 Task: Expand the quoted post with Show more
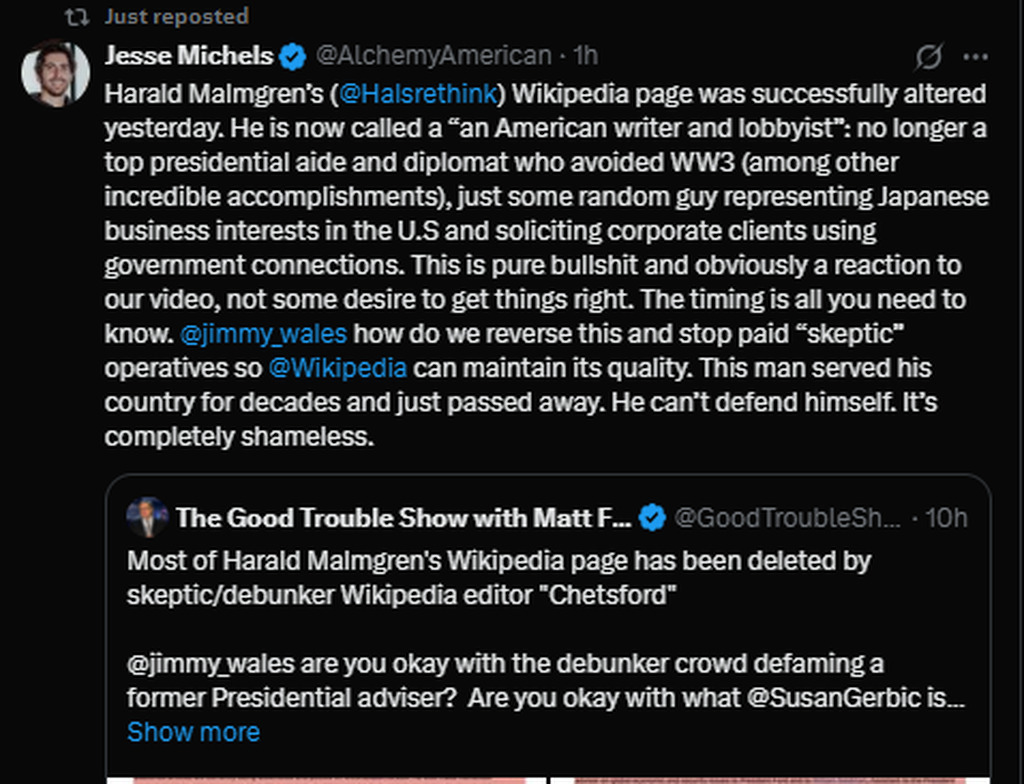coord(193,732)
